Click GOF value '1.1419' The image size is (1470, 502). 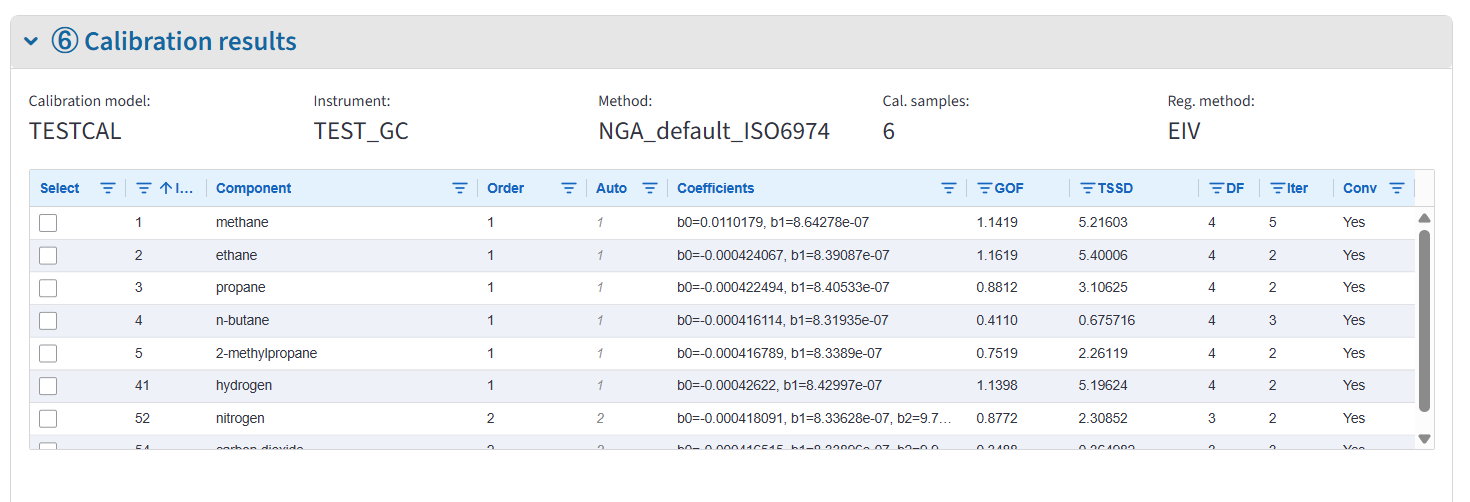click(996, 223)
